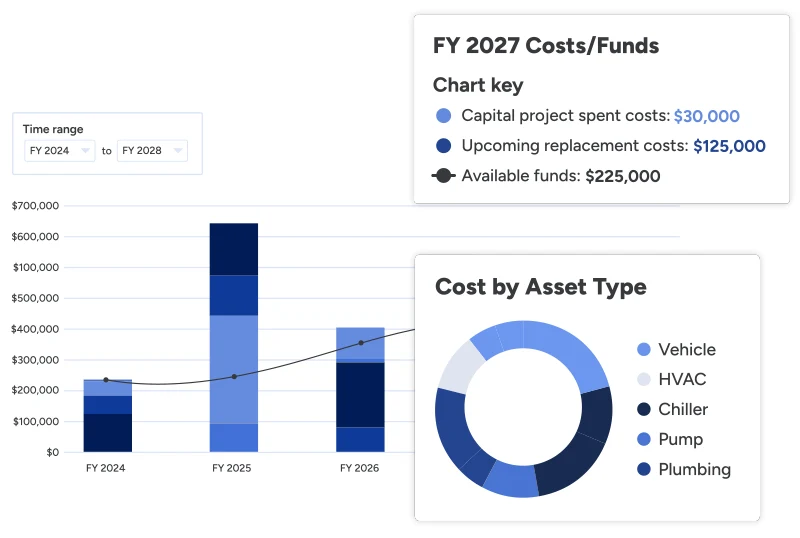Click the Vehicle legend label
The image size is (800, 538).
click(687, 350)
